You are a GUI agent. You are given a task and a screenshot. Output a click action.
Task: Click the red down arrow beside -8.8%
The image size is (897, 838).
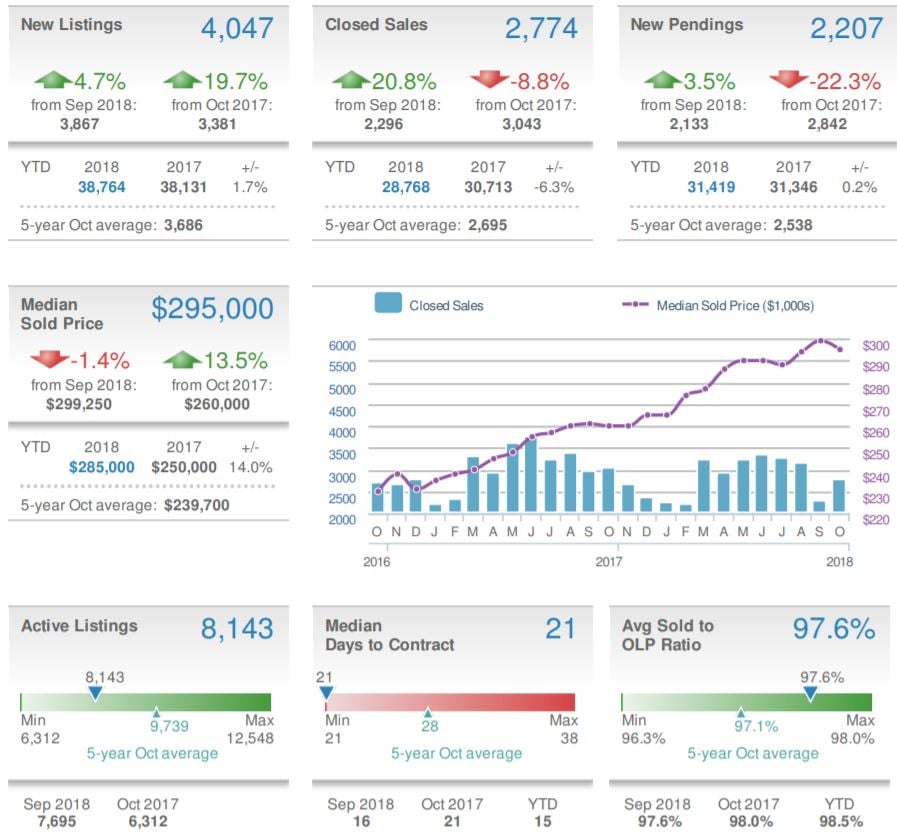[x=487, y=81]
